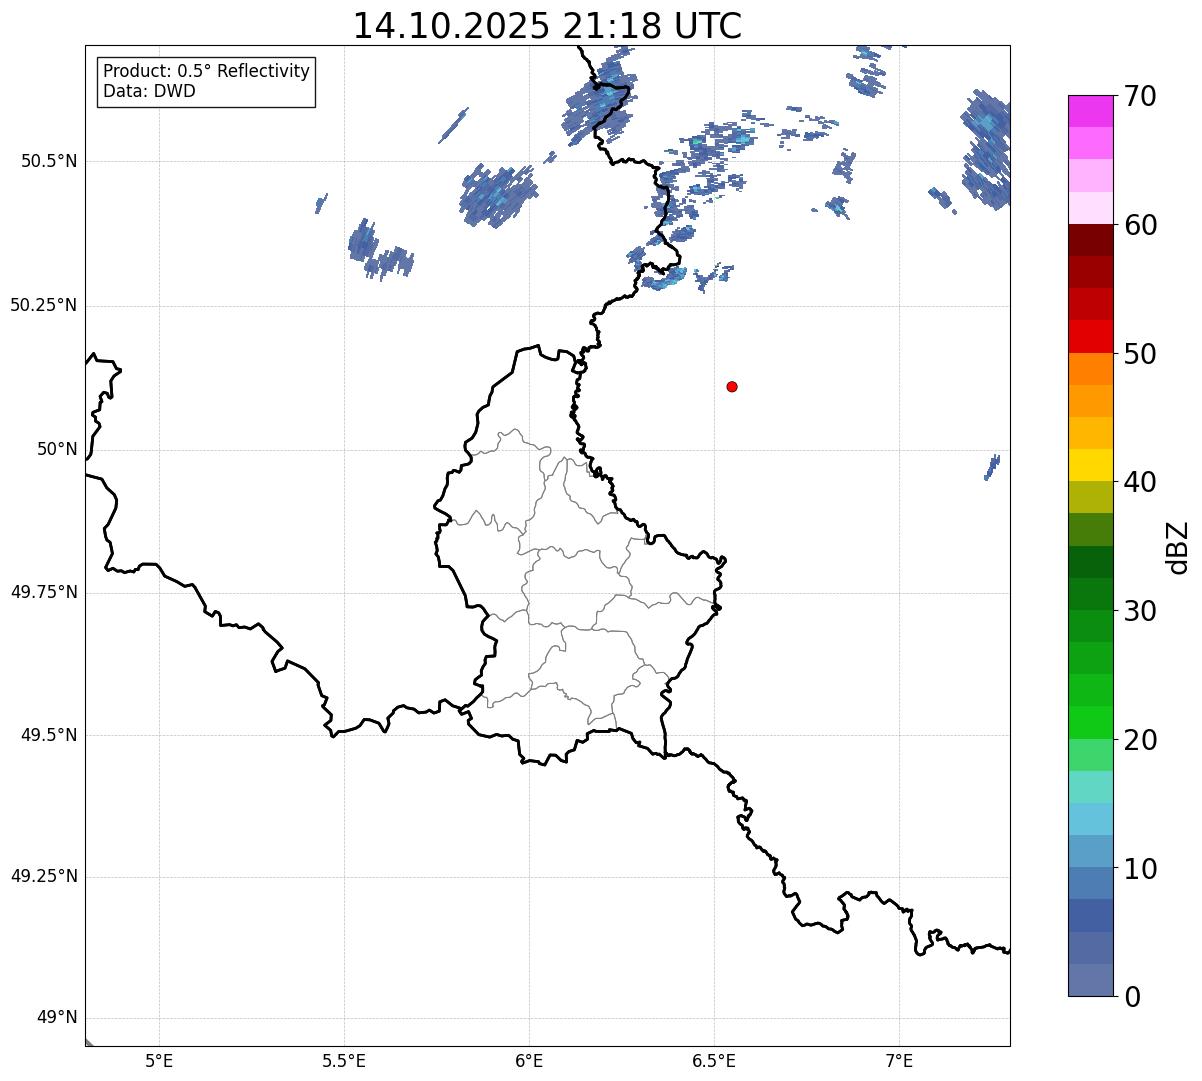Image resolution: width=1202 pixels, height=1081 pixels.
Task: Click the 20 tick on colorbar
Action: [x=1140, y=740]
